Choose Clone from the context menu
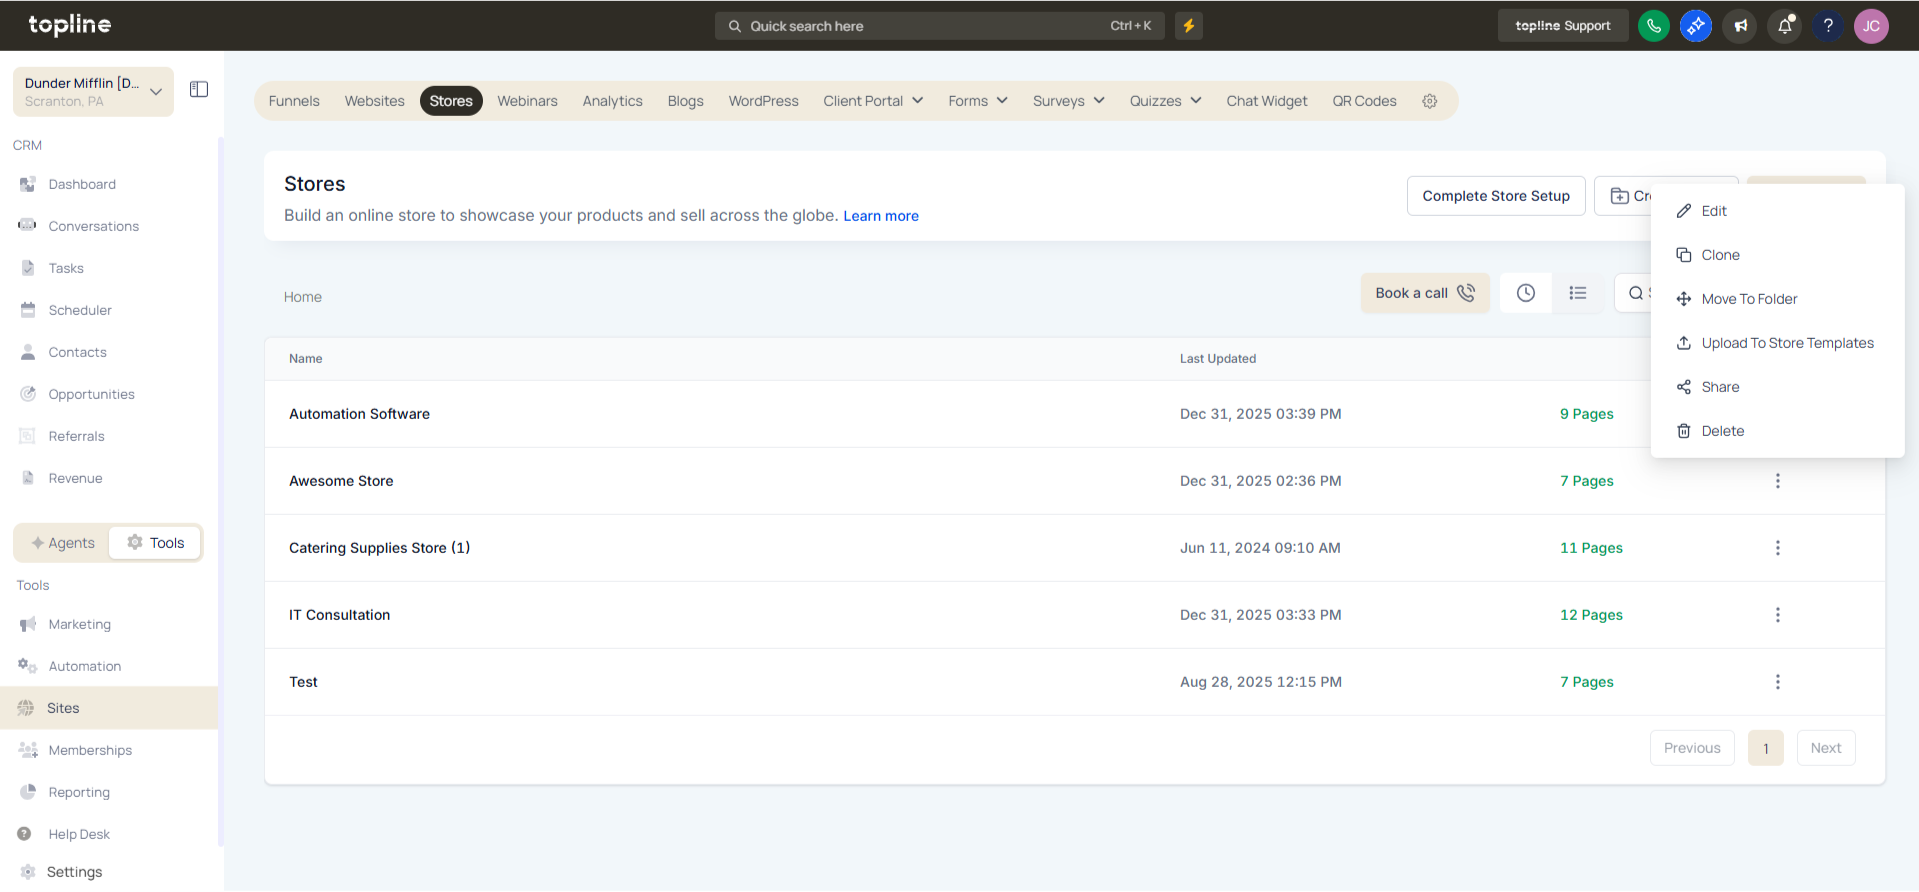Viewport: 1919px width, 892px height. 1720,255
